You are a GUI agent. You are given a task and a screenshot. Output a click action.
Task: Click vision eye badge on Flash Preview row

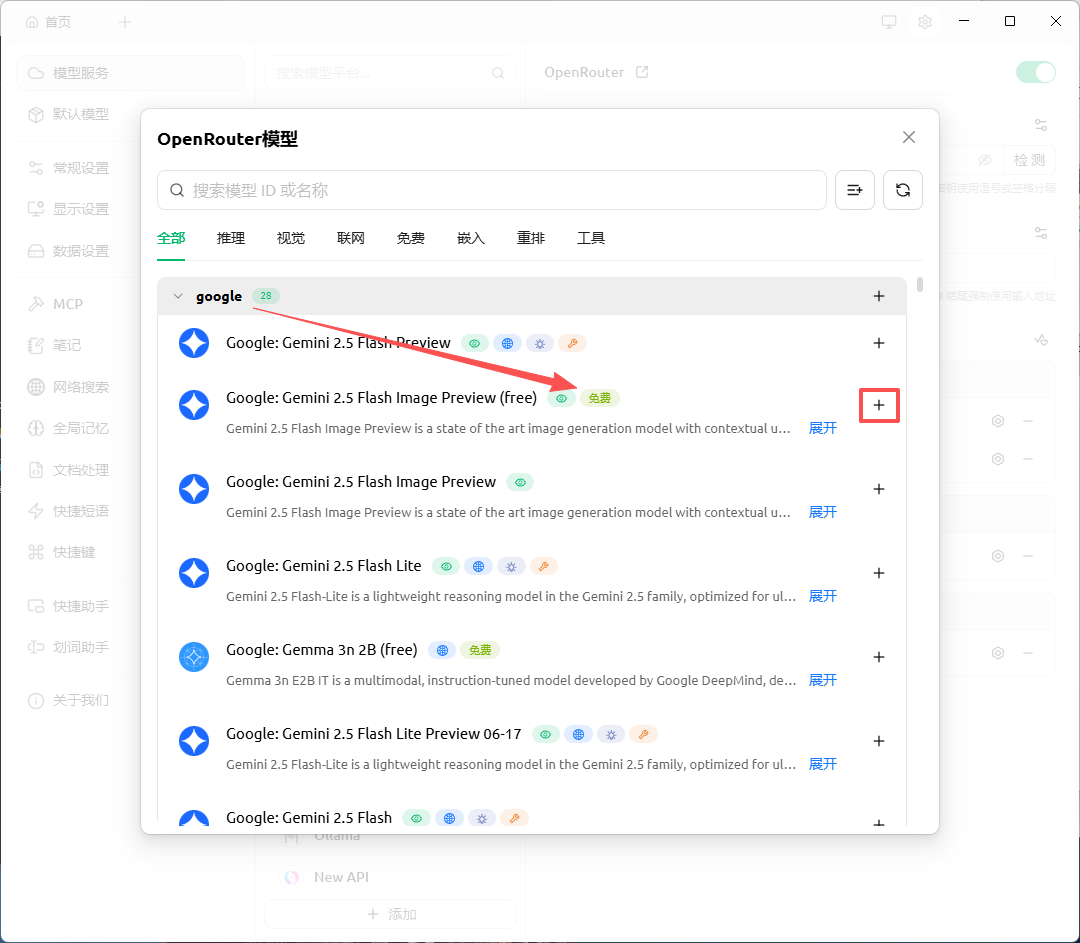click(x=475, y=343)
